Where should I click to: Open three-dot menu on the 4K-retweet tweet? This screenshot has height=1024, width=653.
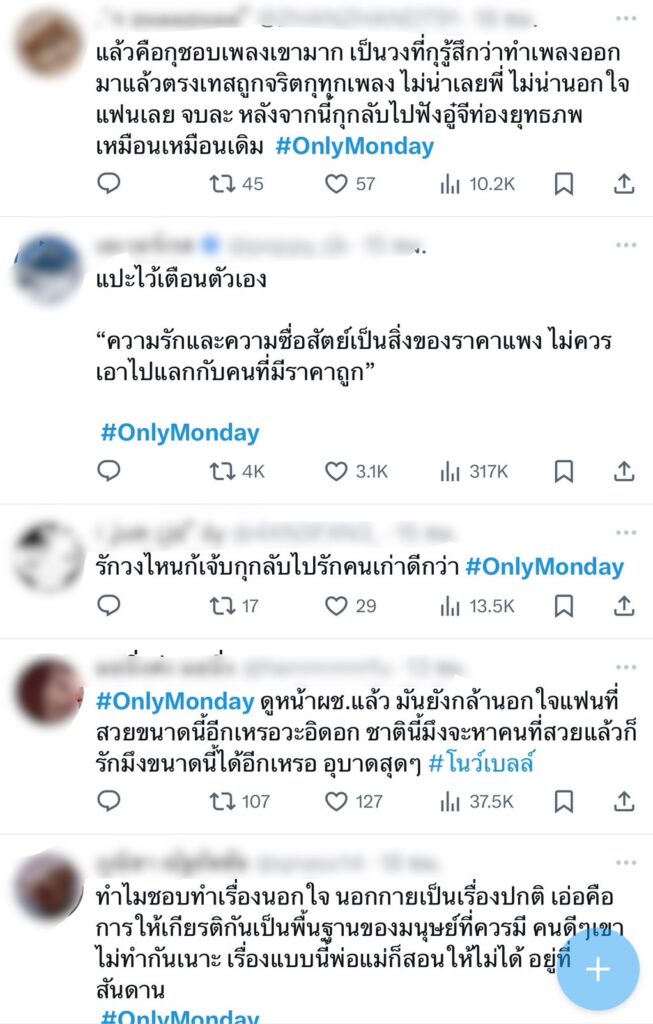tap(626, 245)
